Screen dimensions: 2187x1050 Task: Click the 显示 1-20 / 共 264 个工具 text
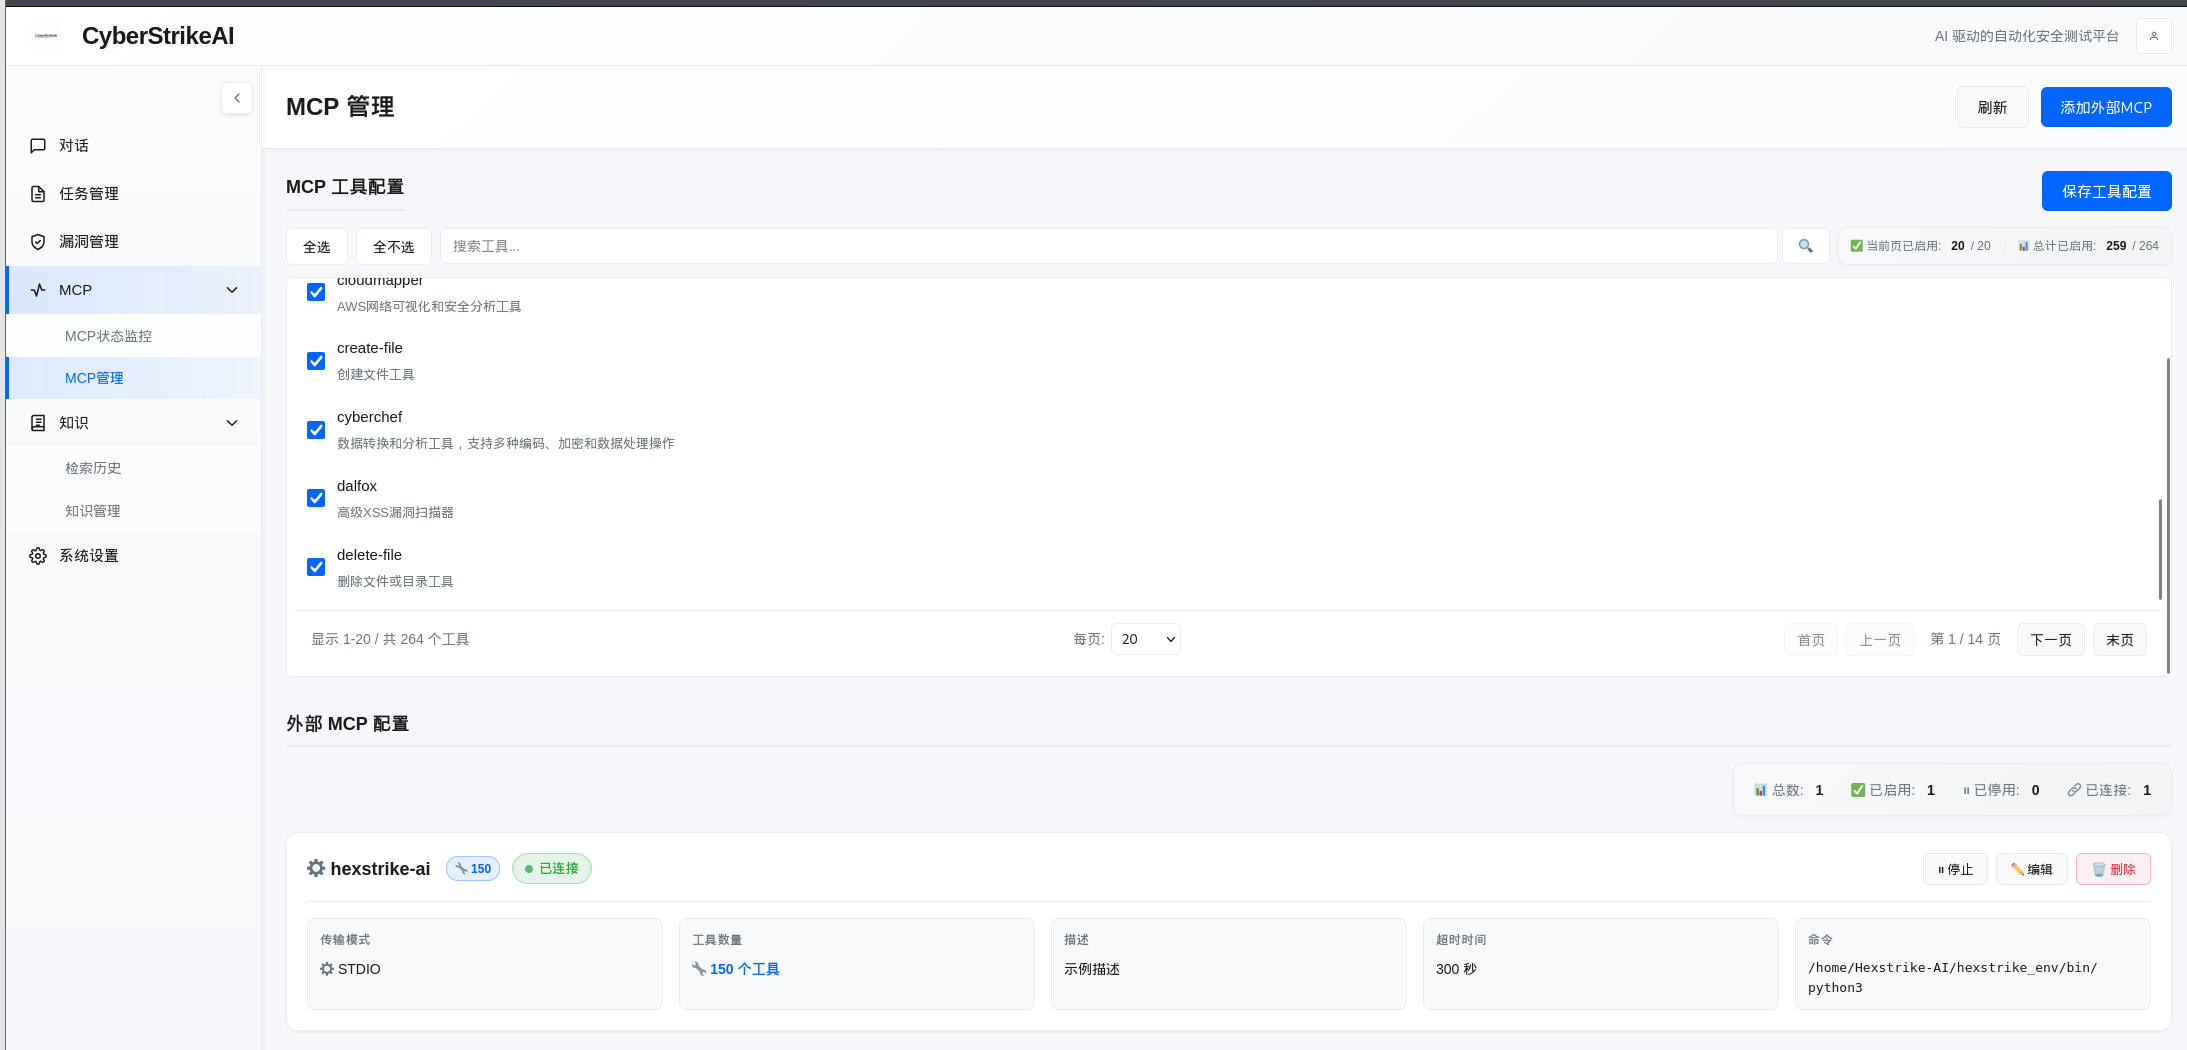390,639
